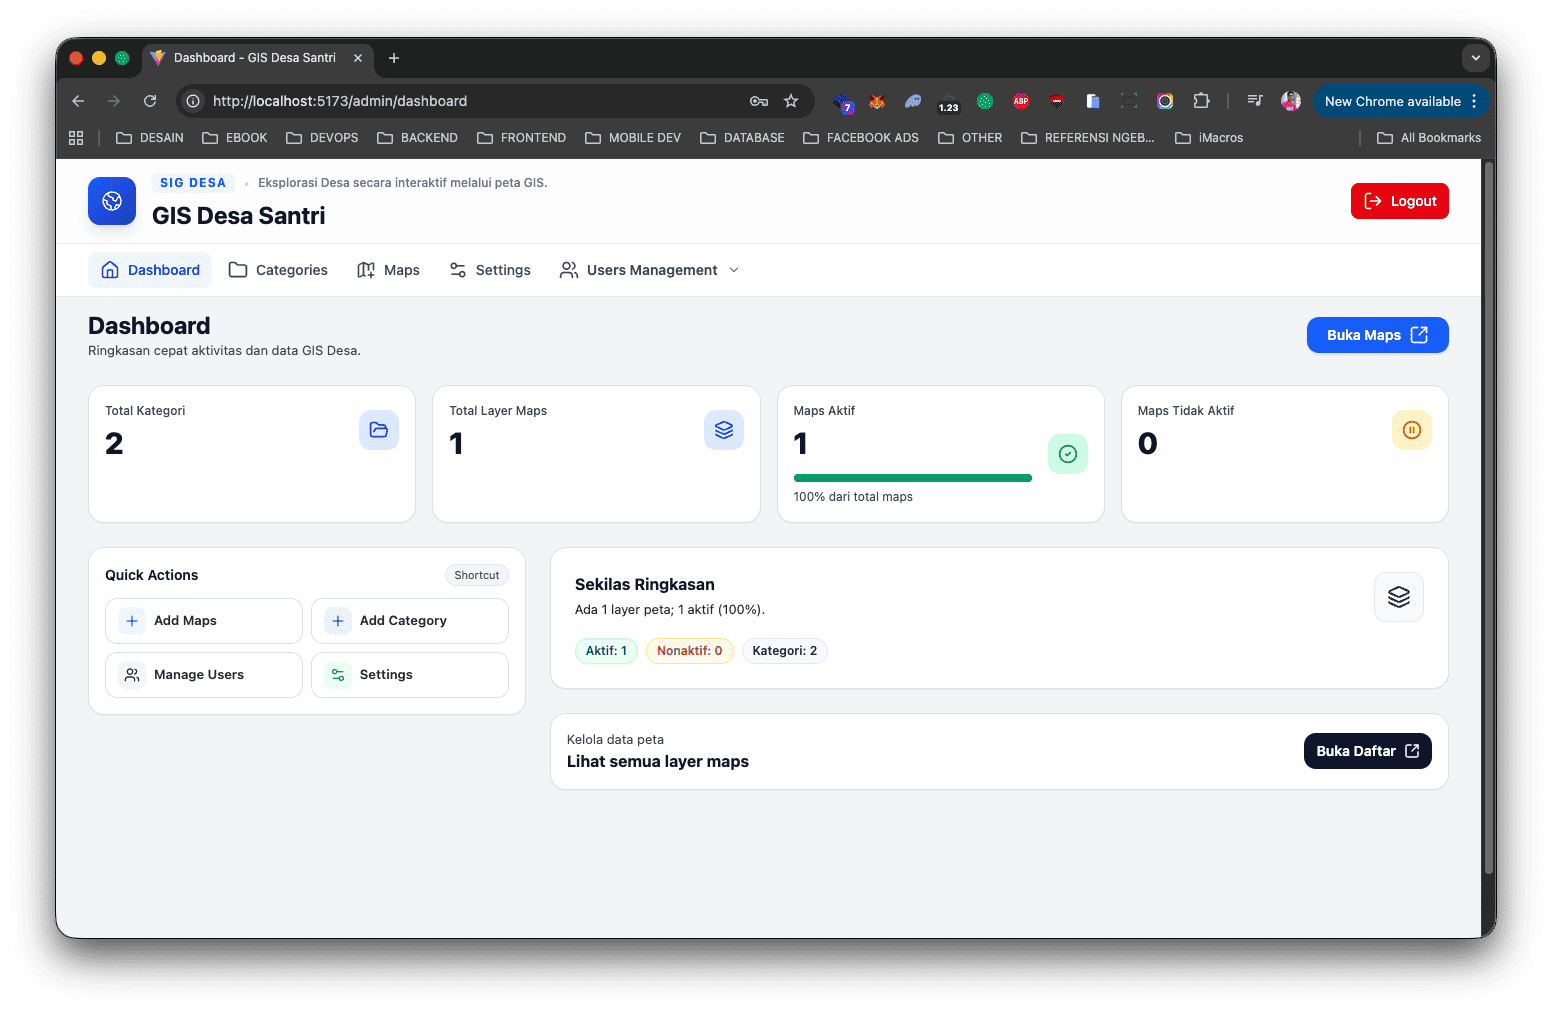
Task: Click the GIS Desa Santri globe logo
Action: 112,201
